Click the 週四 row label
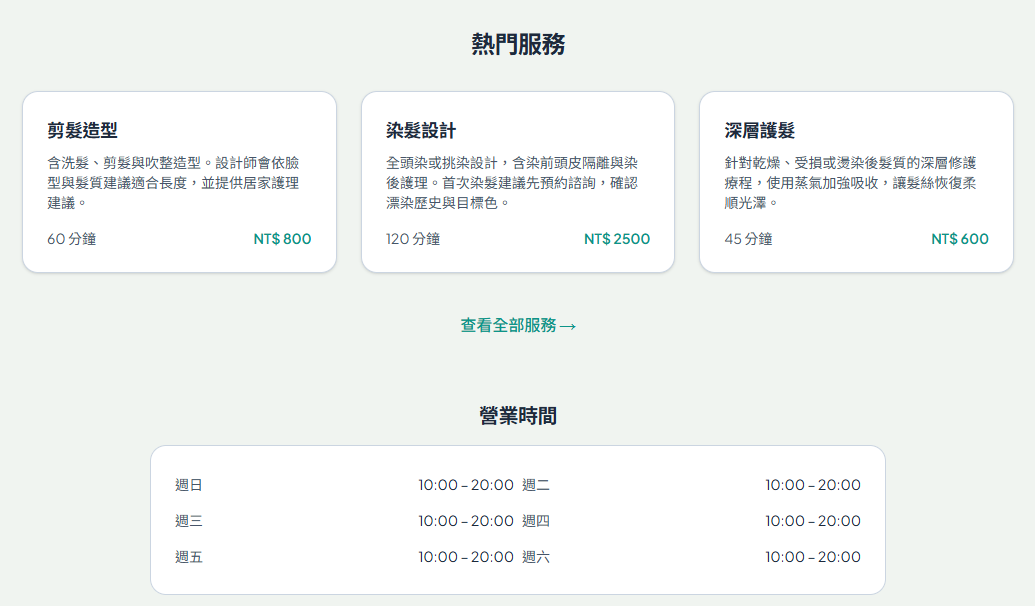 pos(536,521)
